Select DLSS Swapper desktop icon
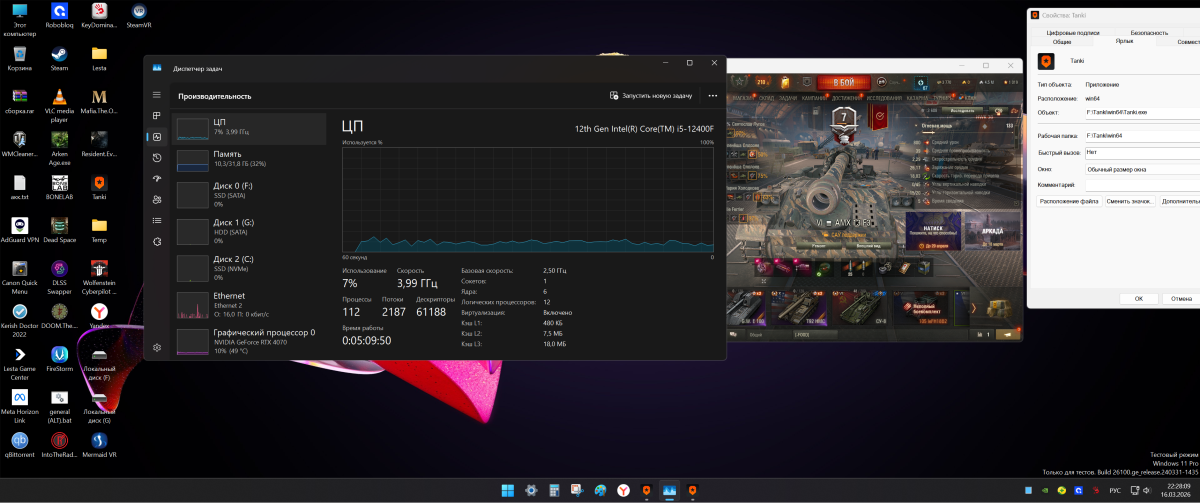Viewport: 1200px width, 503px height. pyautogui.click(x=59, y=274)
